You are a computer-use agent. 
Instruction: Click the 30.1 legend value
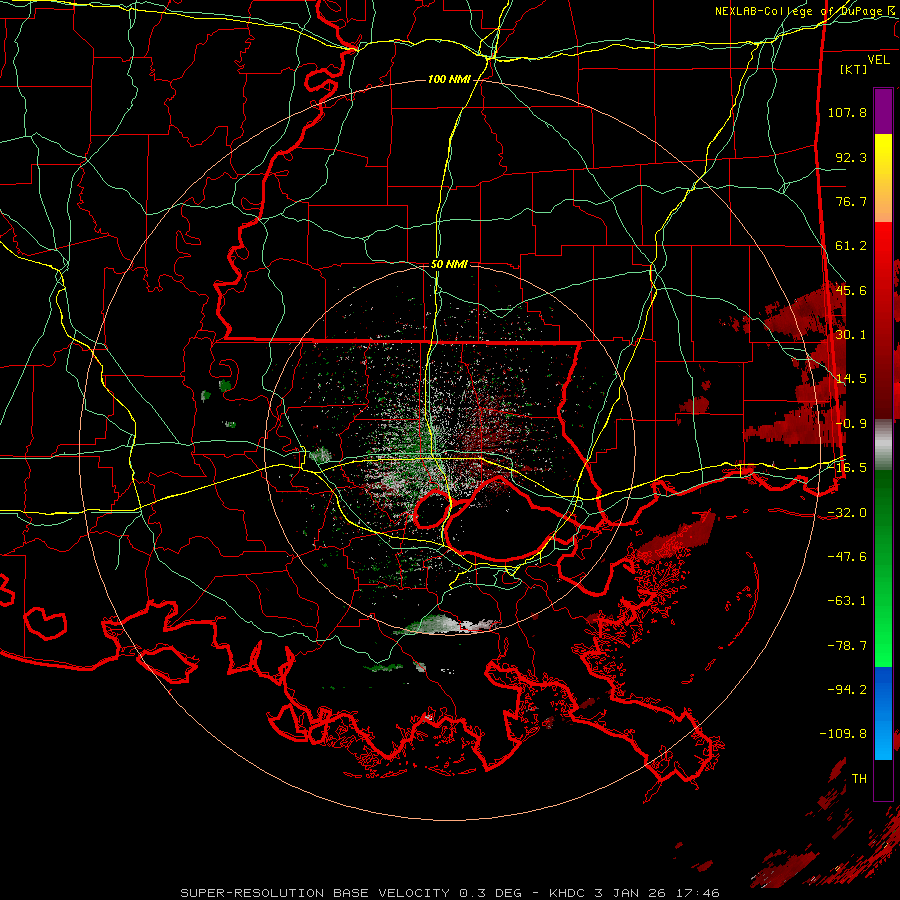point(851,335)
